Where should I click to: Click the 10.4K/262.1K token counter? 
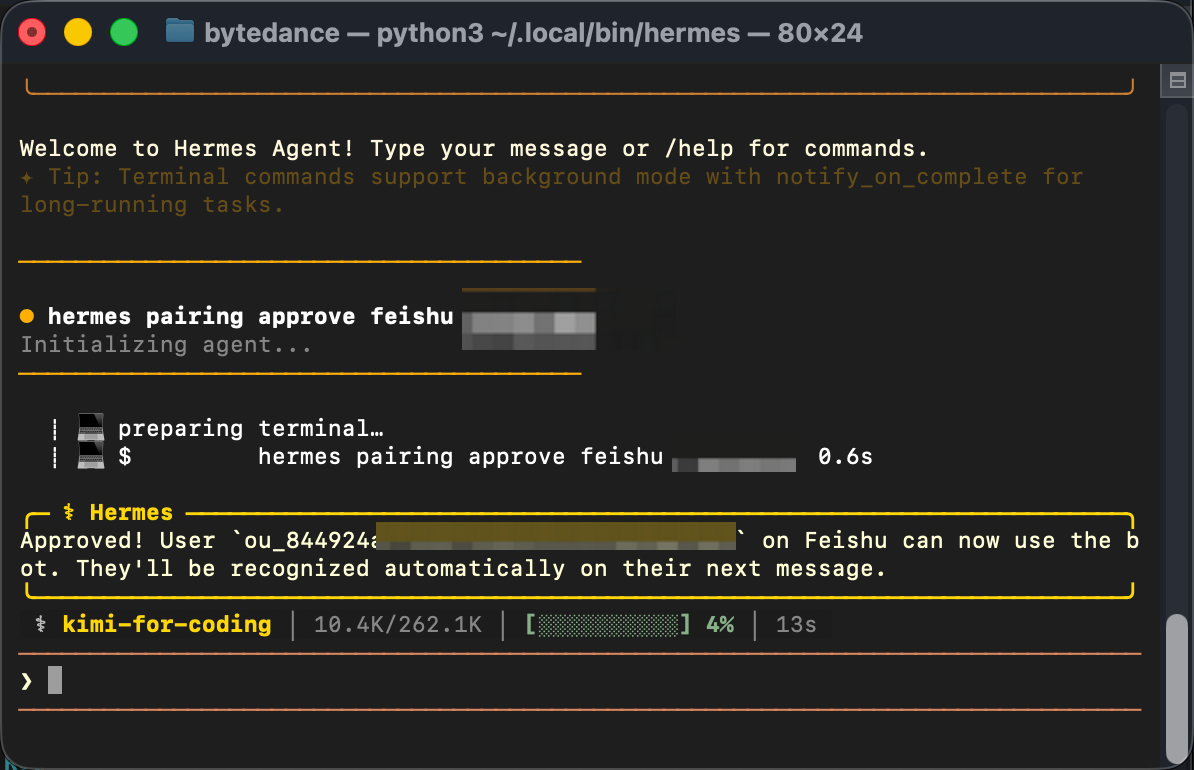point(398,625)
